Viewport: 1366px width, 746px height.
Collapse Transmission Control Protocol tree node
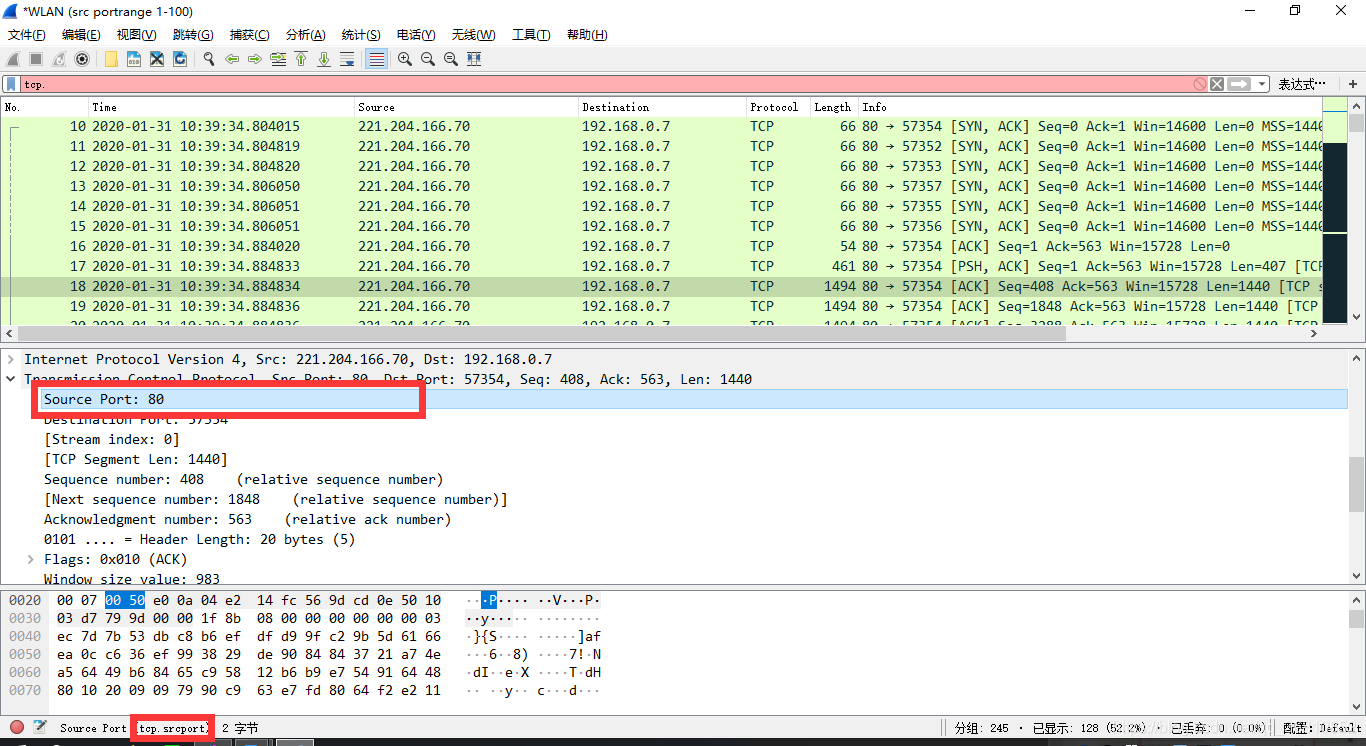pos(11,379)
